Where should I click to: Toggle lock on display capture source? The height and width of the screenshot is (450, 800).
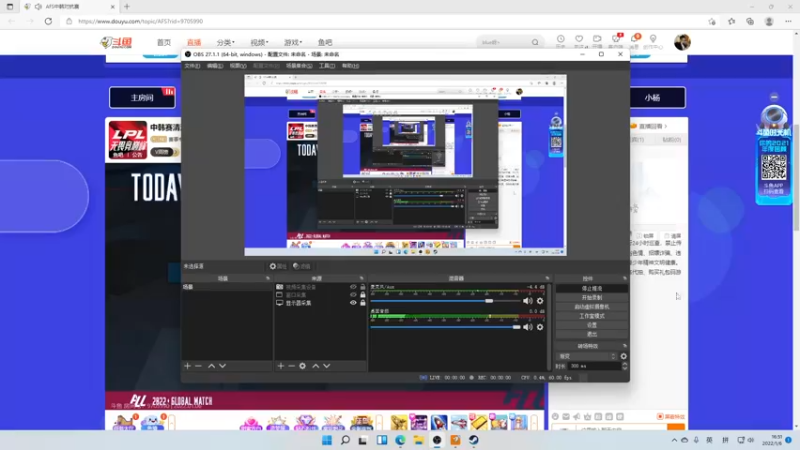[x=363, y=303]
